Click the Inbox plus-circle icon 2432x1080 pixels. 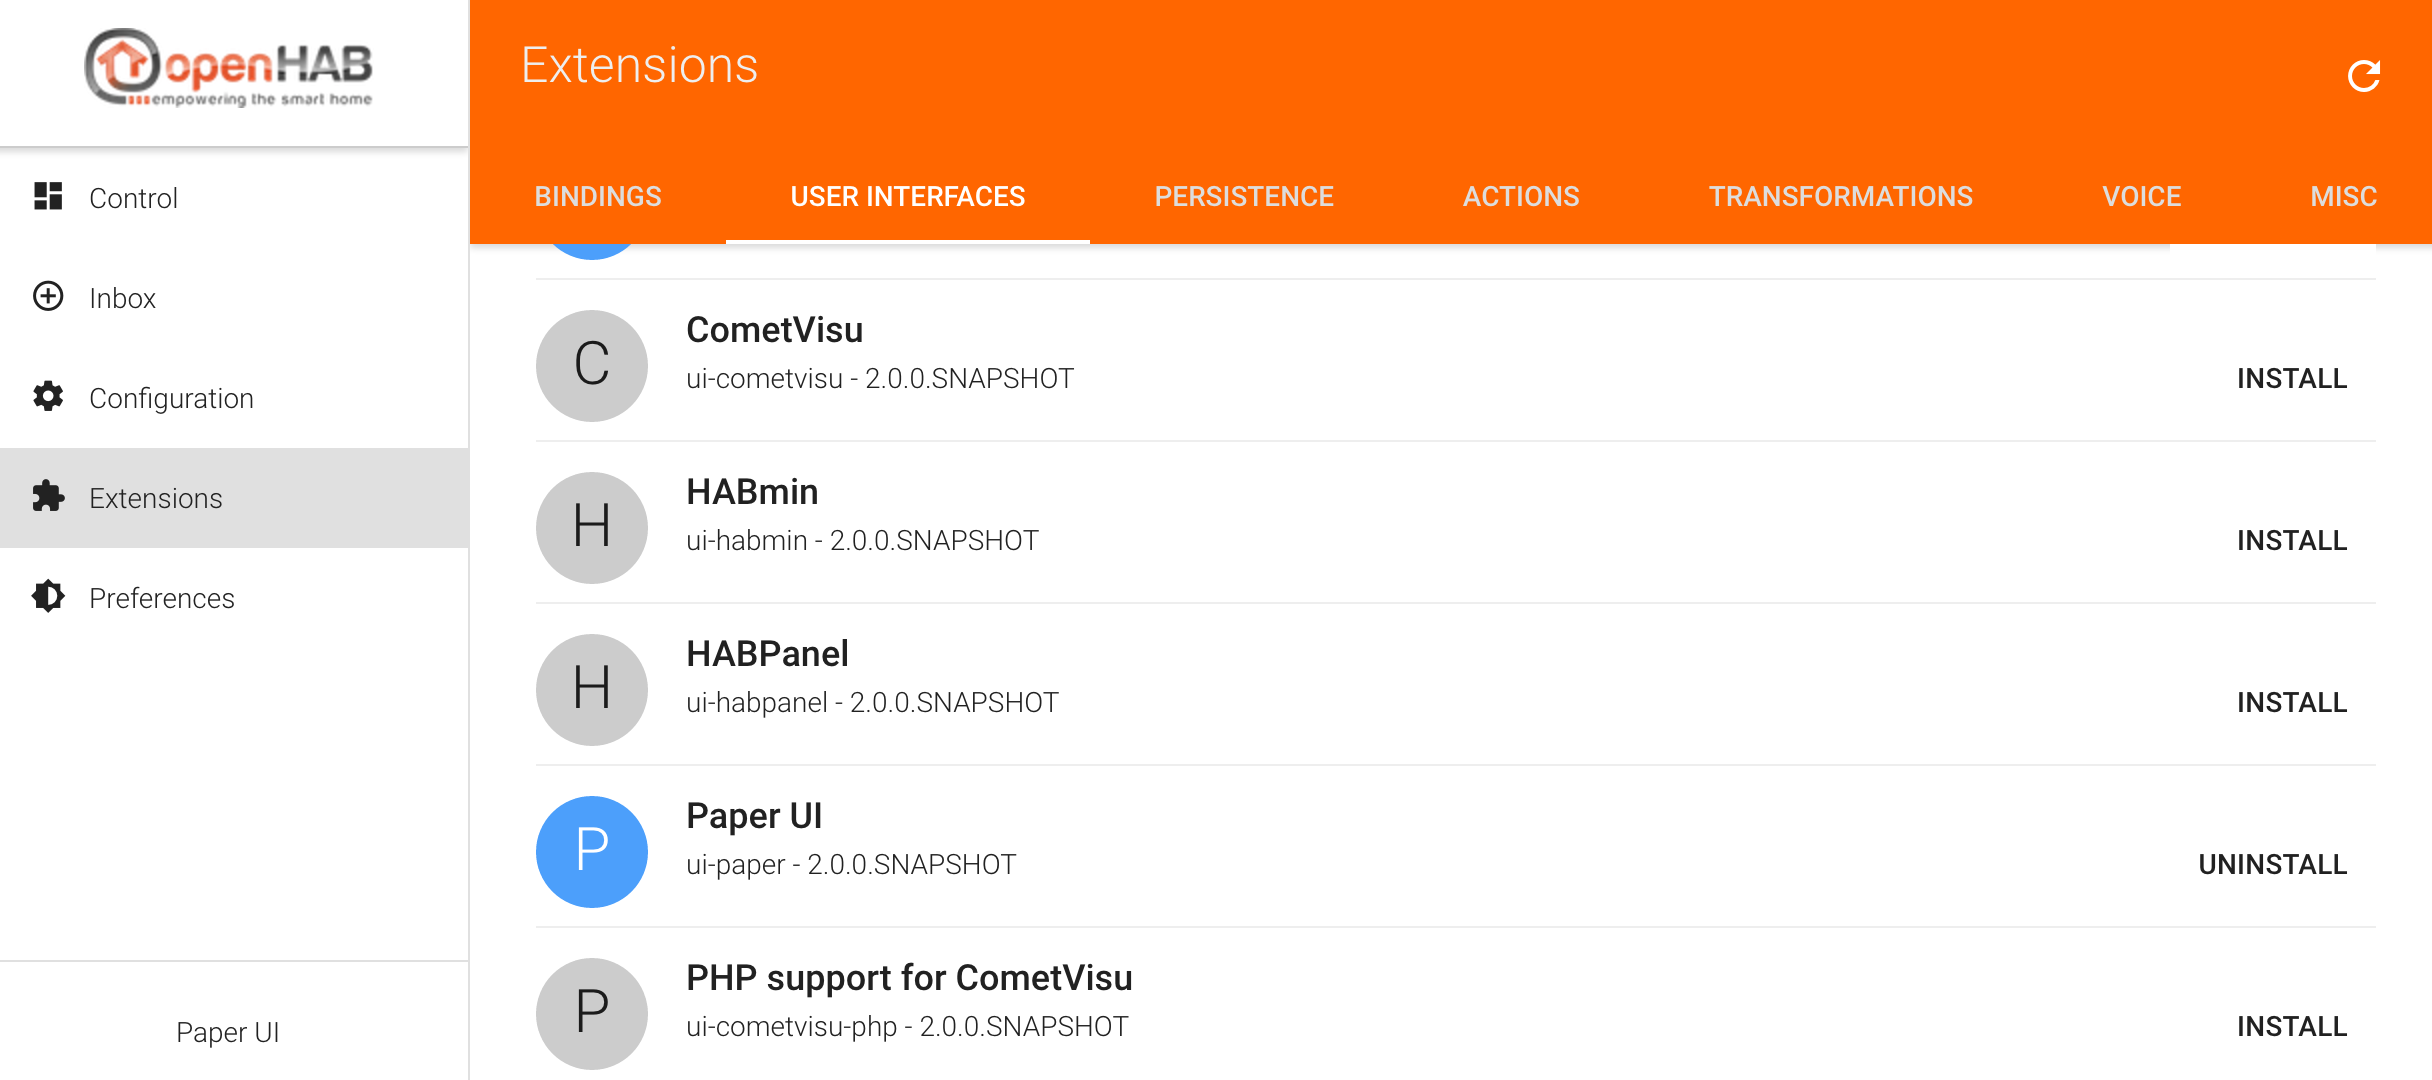tap(48, 297)
